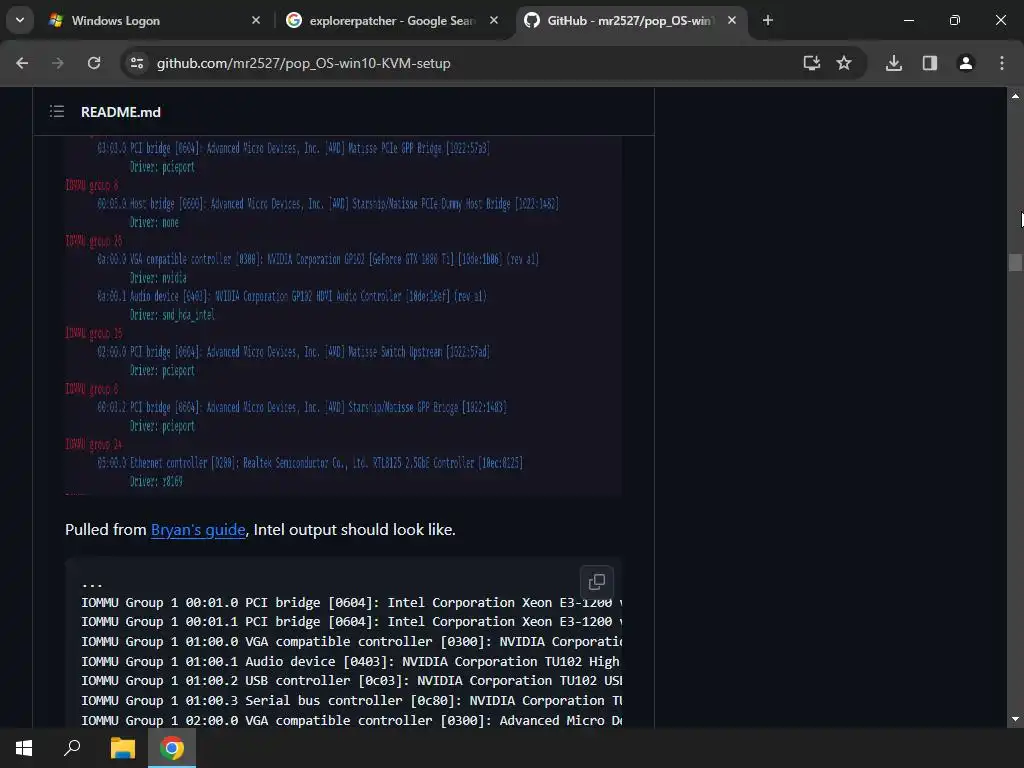Install app icon in address bar

tap(812, 63)
